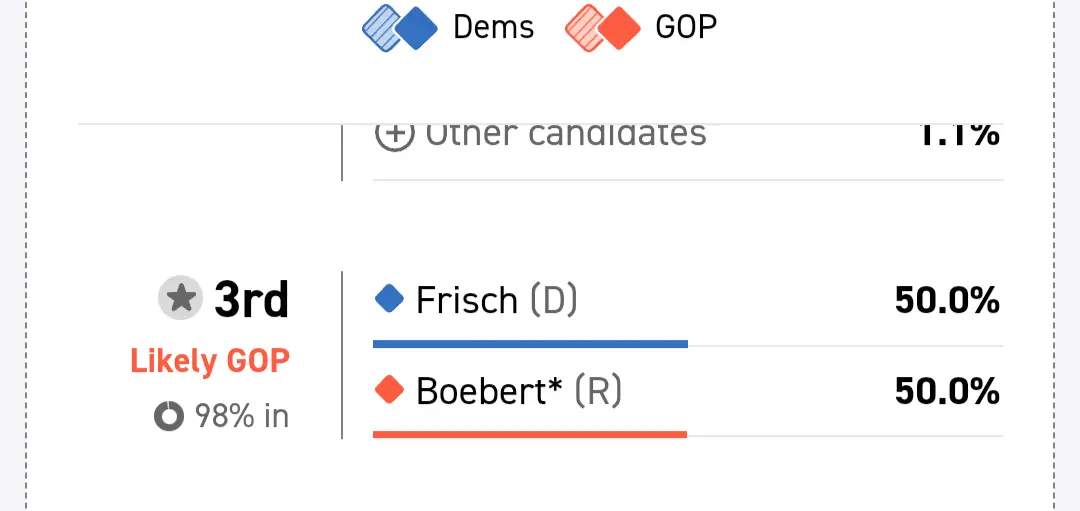This screenshot has width=1080, height=511.
Task: Click the blue vote bar under Frisch
Action: 530,344
